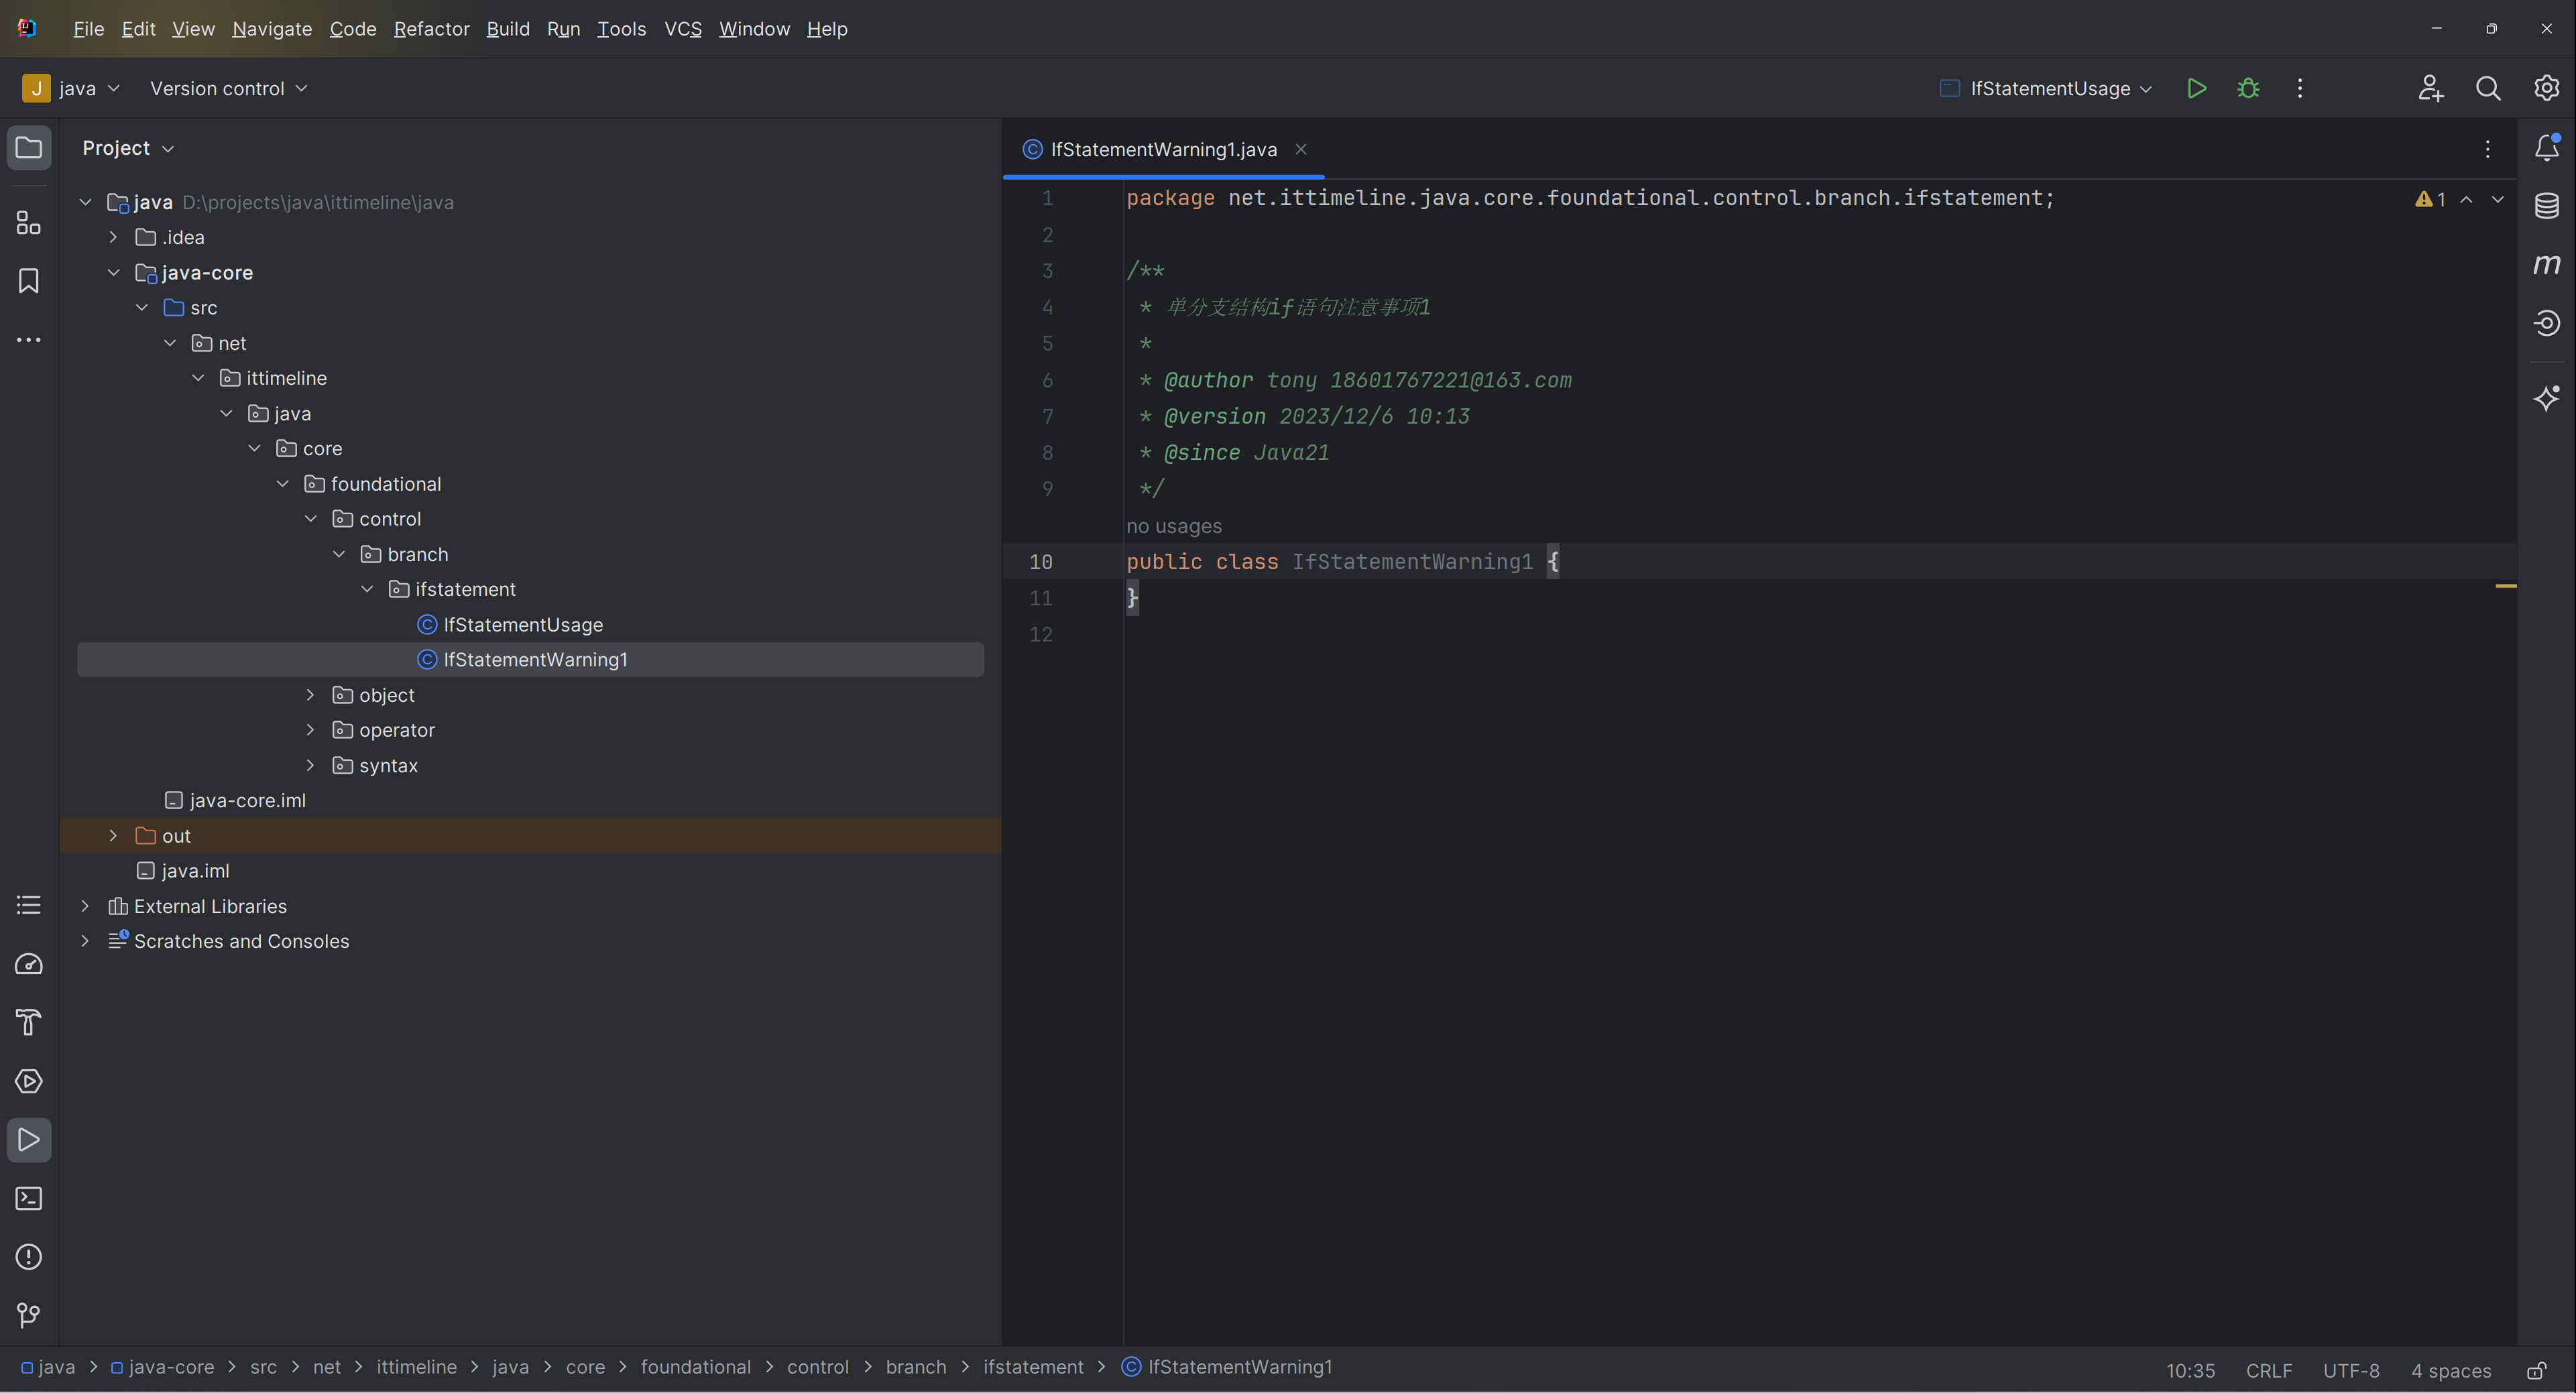
Task: Change CRLF line separator in status bar
Action: click(2269, 1371)
